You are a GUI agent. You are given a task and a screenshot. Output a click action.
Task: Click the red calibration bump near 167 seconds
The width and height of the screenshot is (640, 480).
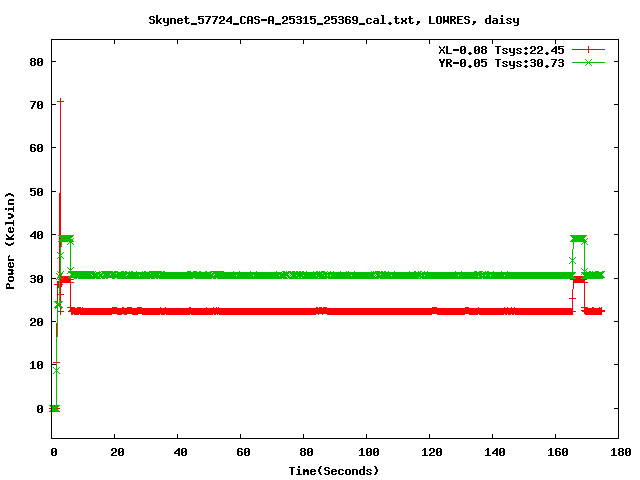(578, 280)
